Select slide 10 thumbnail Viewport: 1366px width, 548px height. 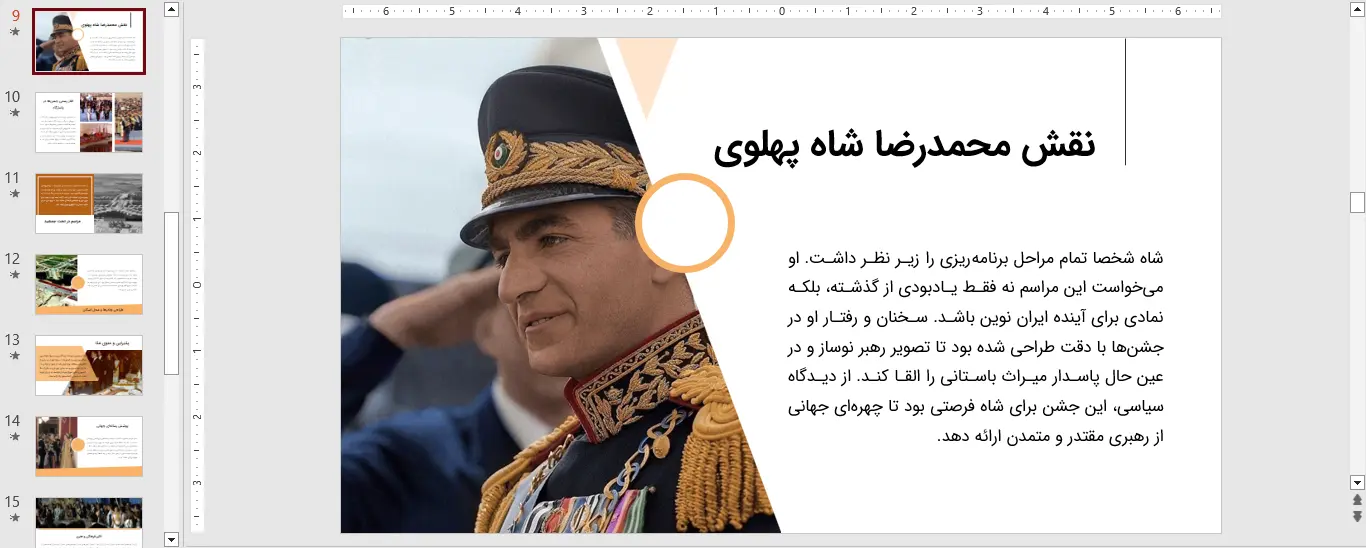pos(89,122)
